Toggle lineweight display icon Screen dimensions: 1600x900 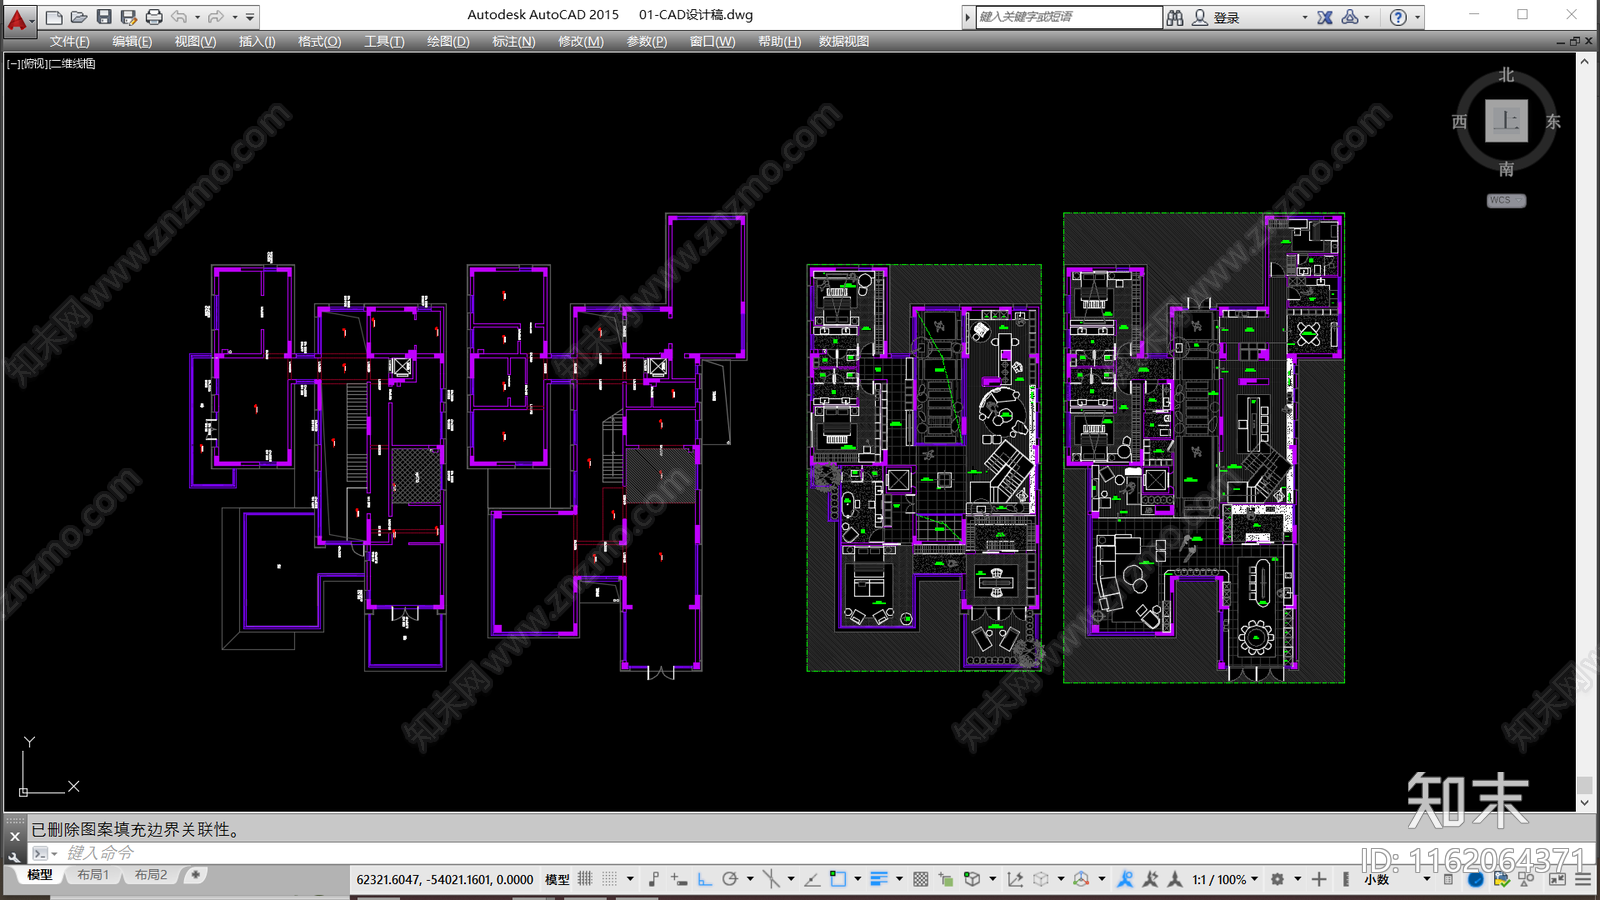(x=879, y=879)
